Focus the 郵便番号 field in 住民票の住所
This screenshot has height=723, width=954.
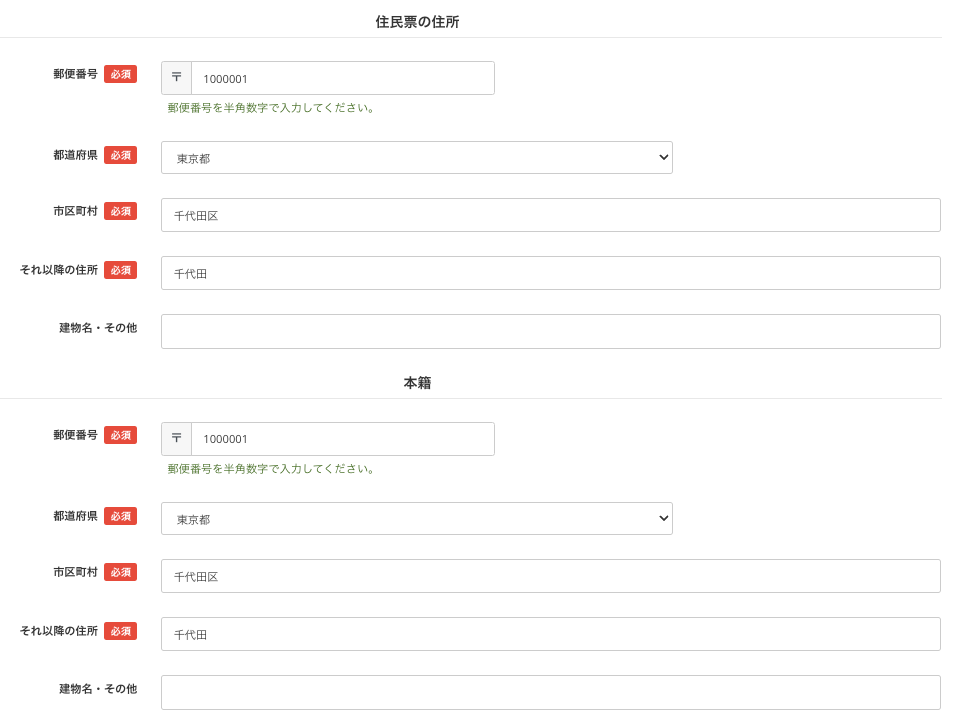coord(342,78)
